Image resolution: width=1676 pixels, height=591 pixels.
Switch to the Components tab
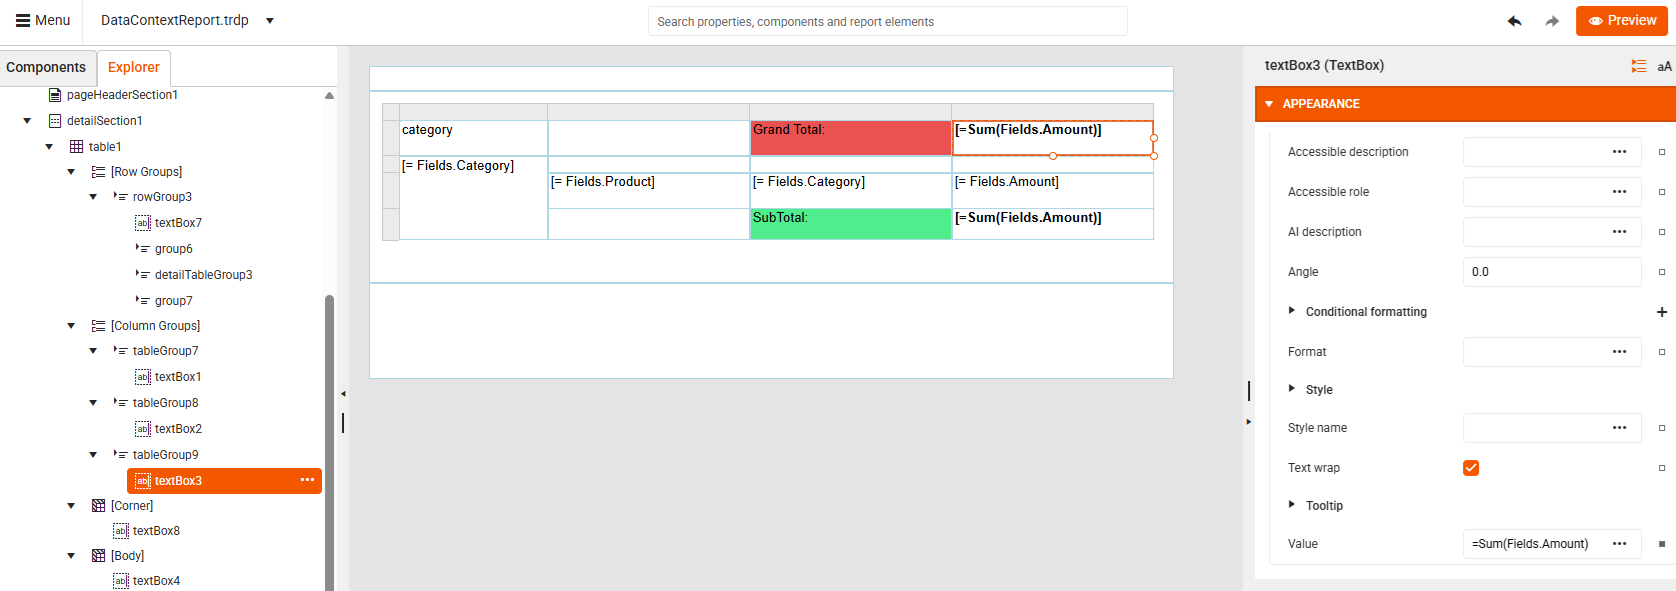pos(46,67)
